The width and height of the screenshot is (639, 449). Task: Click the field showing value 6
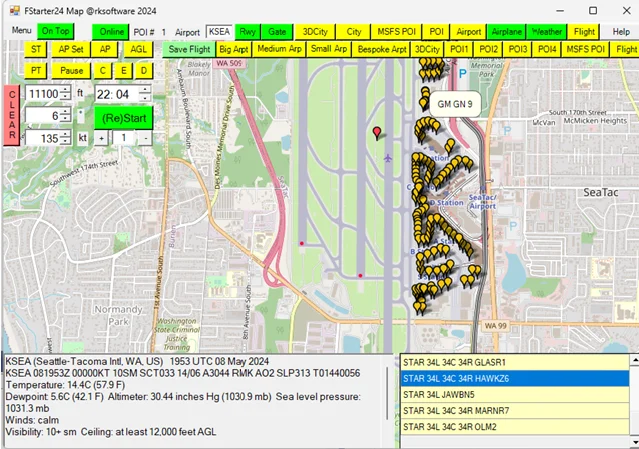click(x=42, y=116)
